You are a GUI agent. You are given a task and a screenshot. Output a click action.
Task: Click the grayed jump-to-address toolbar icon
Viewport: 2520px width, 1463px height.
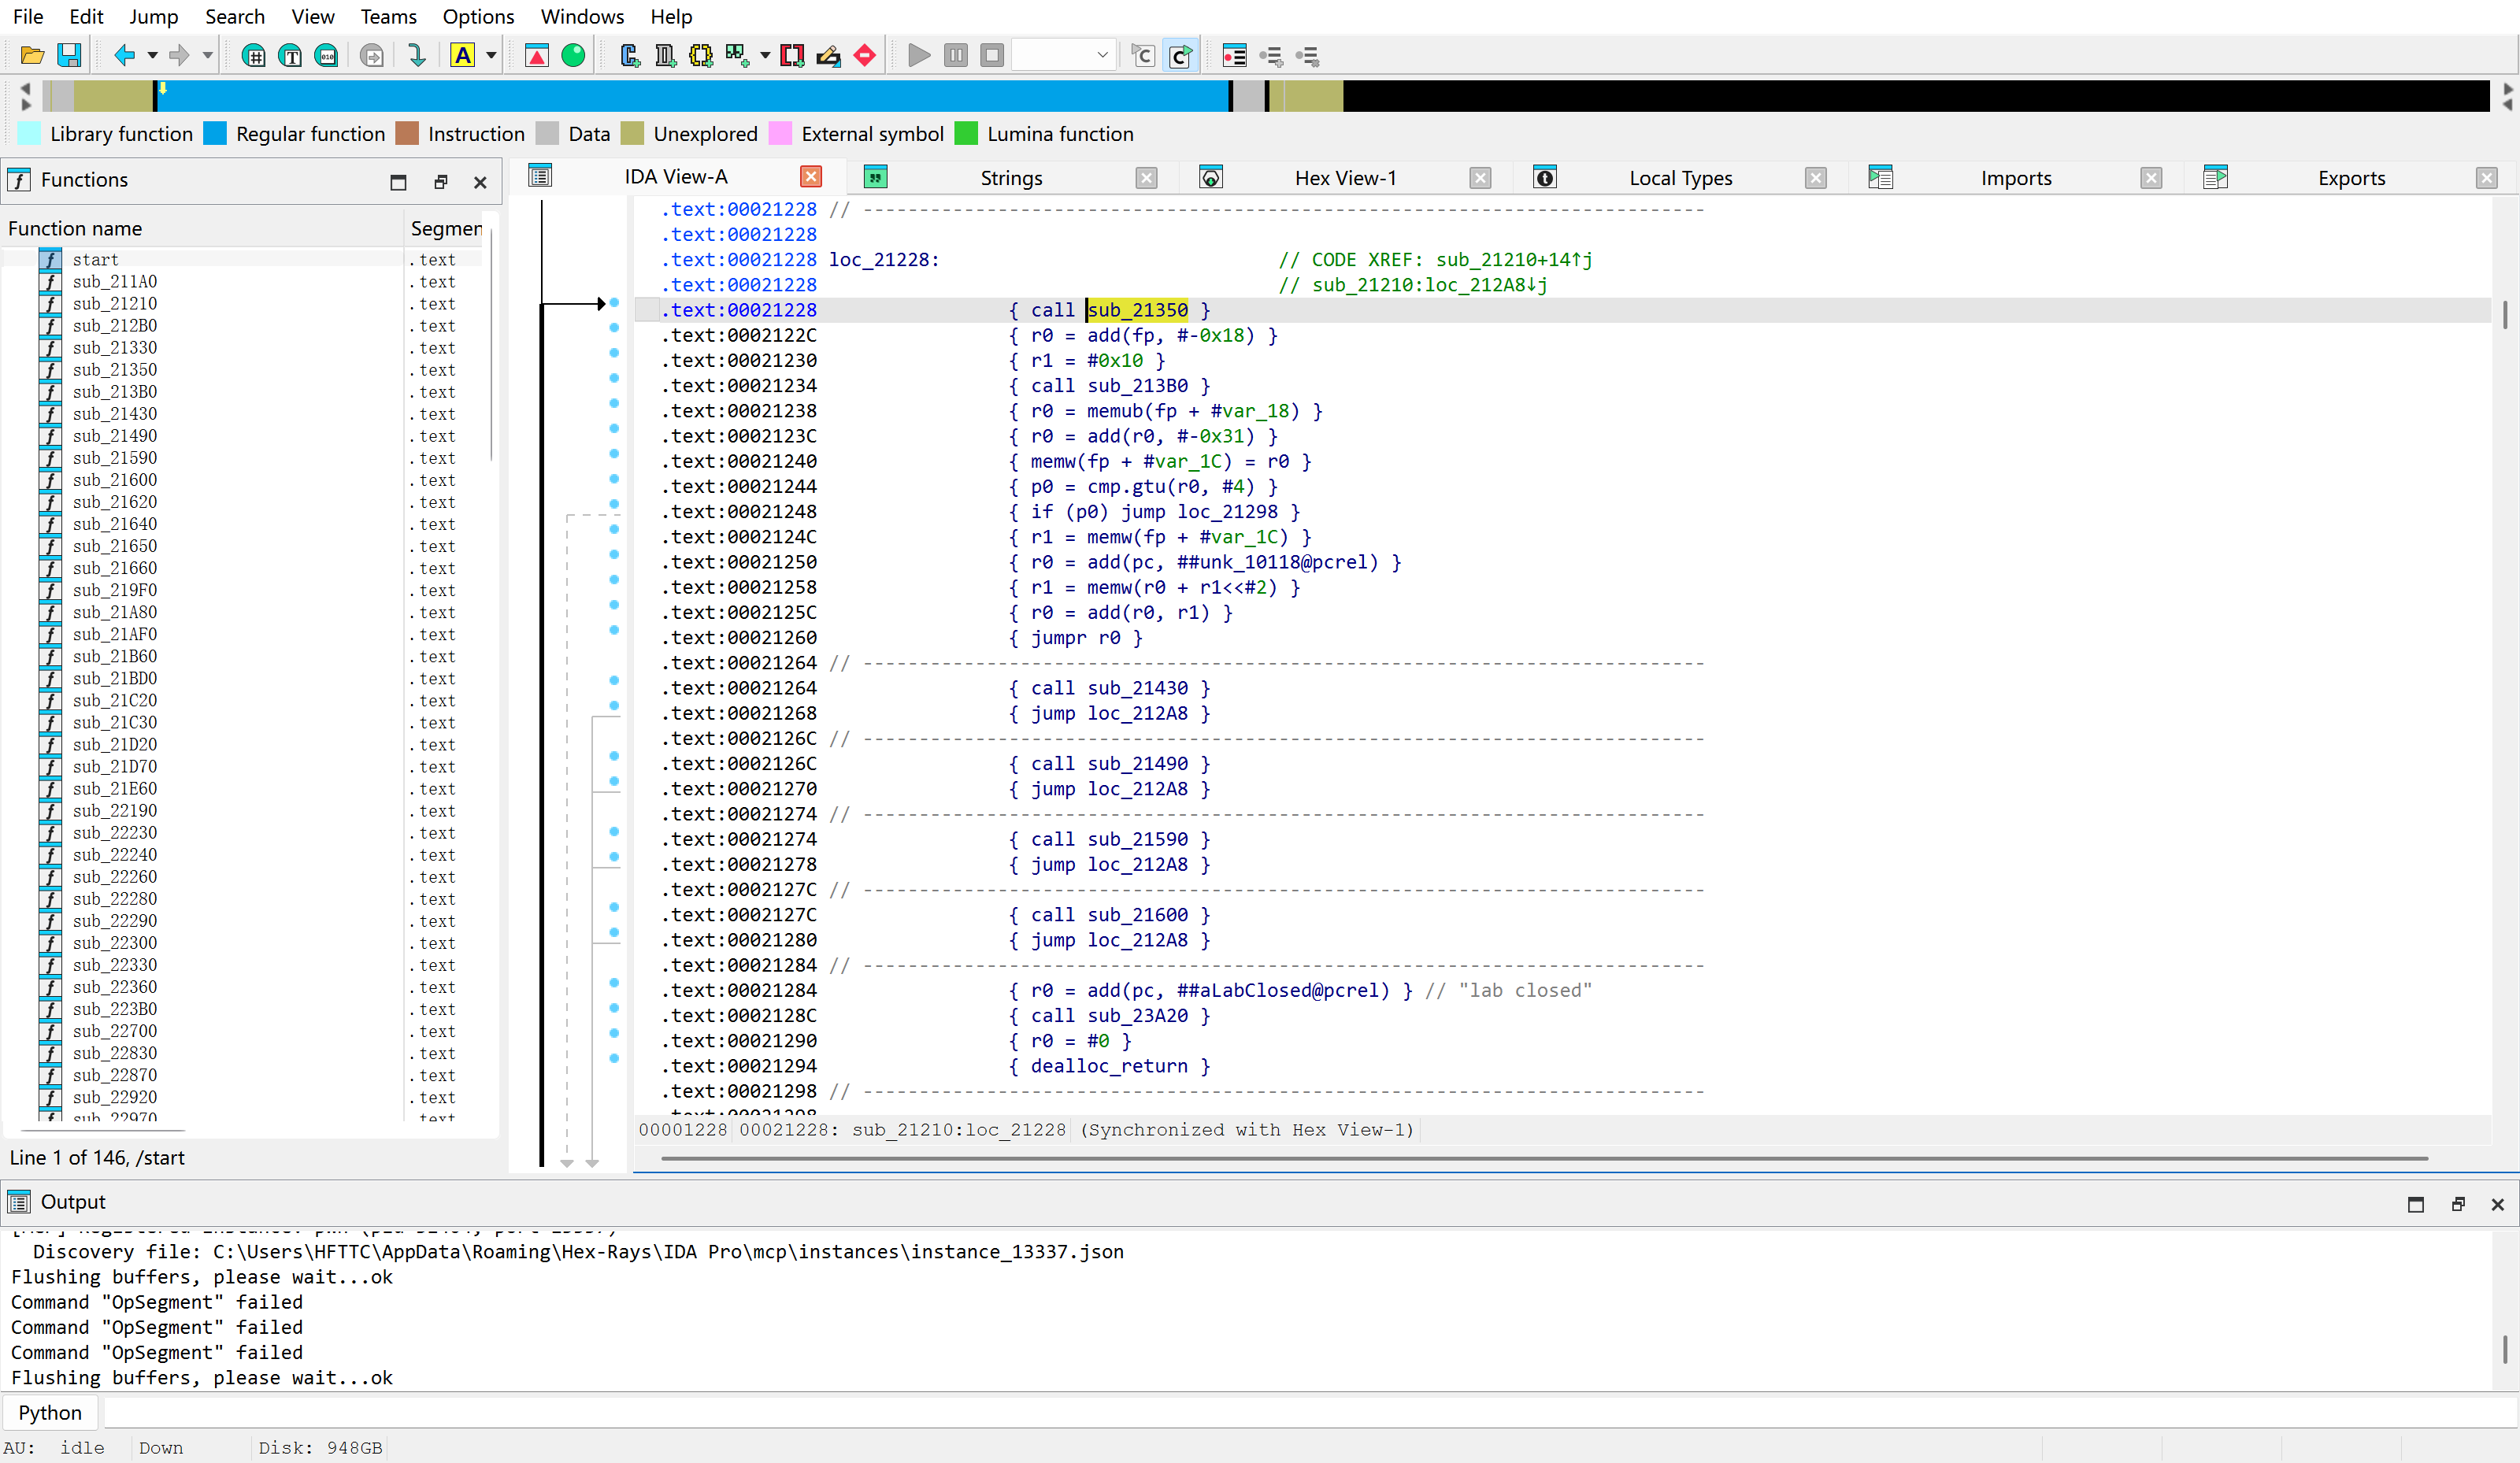point(372,56)
